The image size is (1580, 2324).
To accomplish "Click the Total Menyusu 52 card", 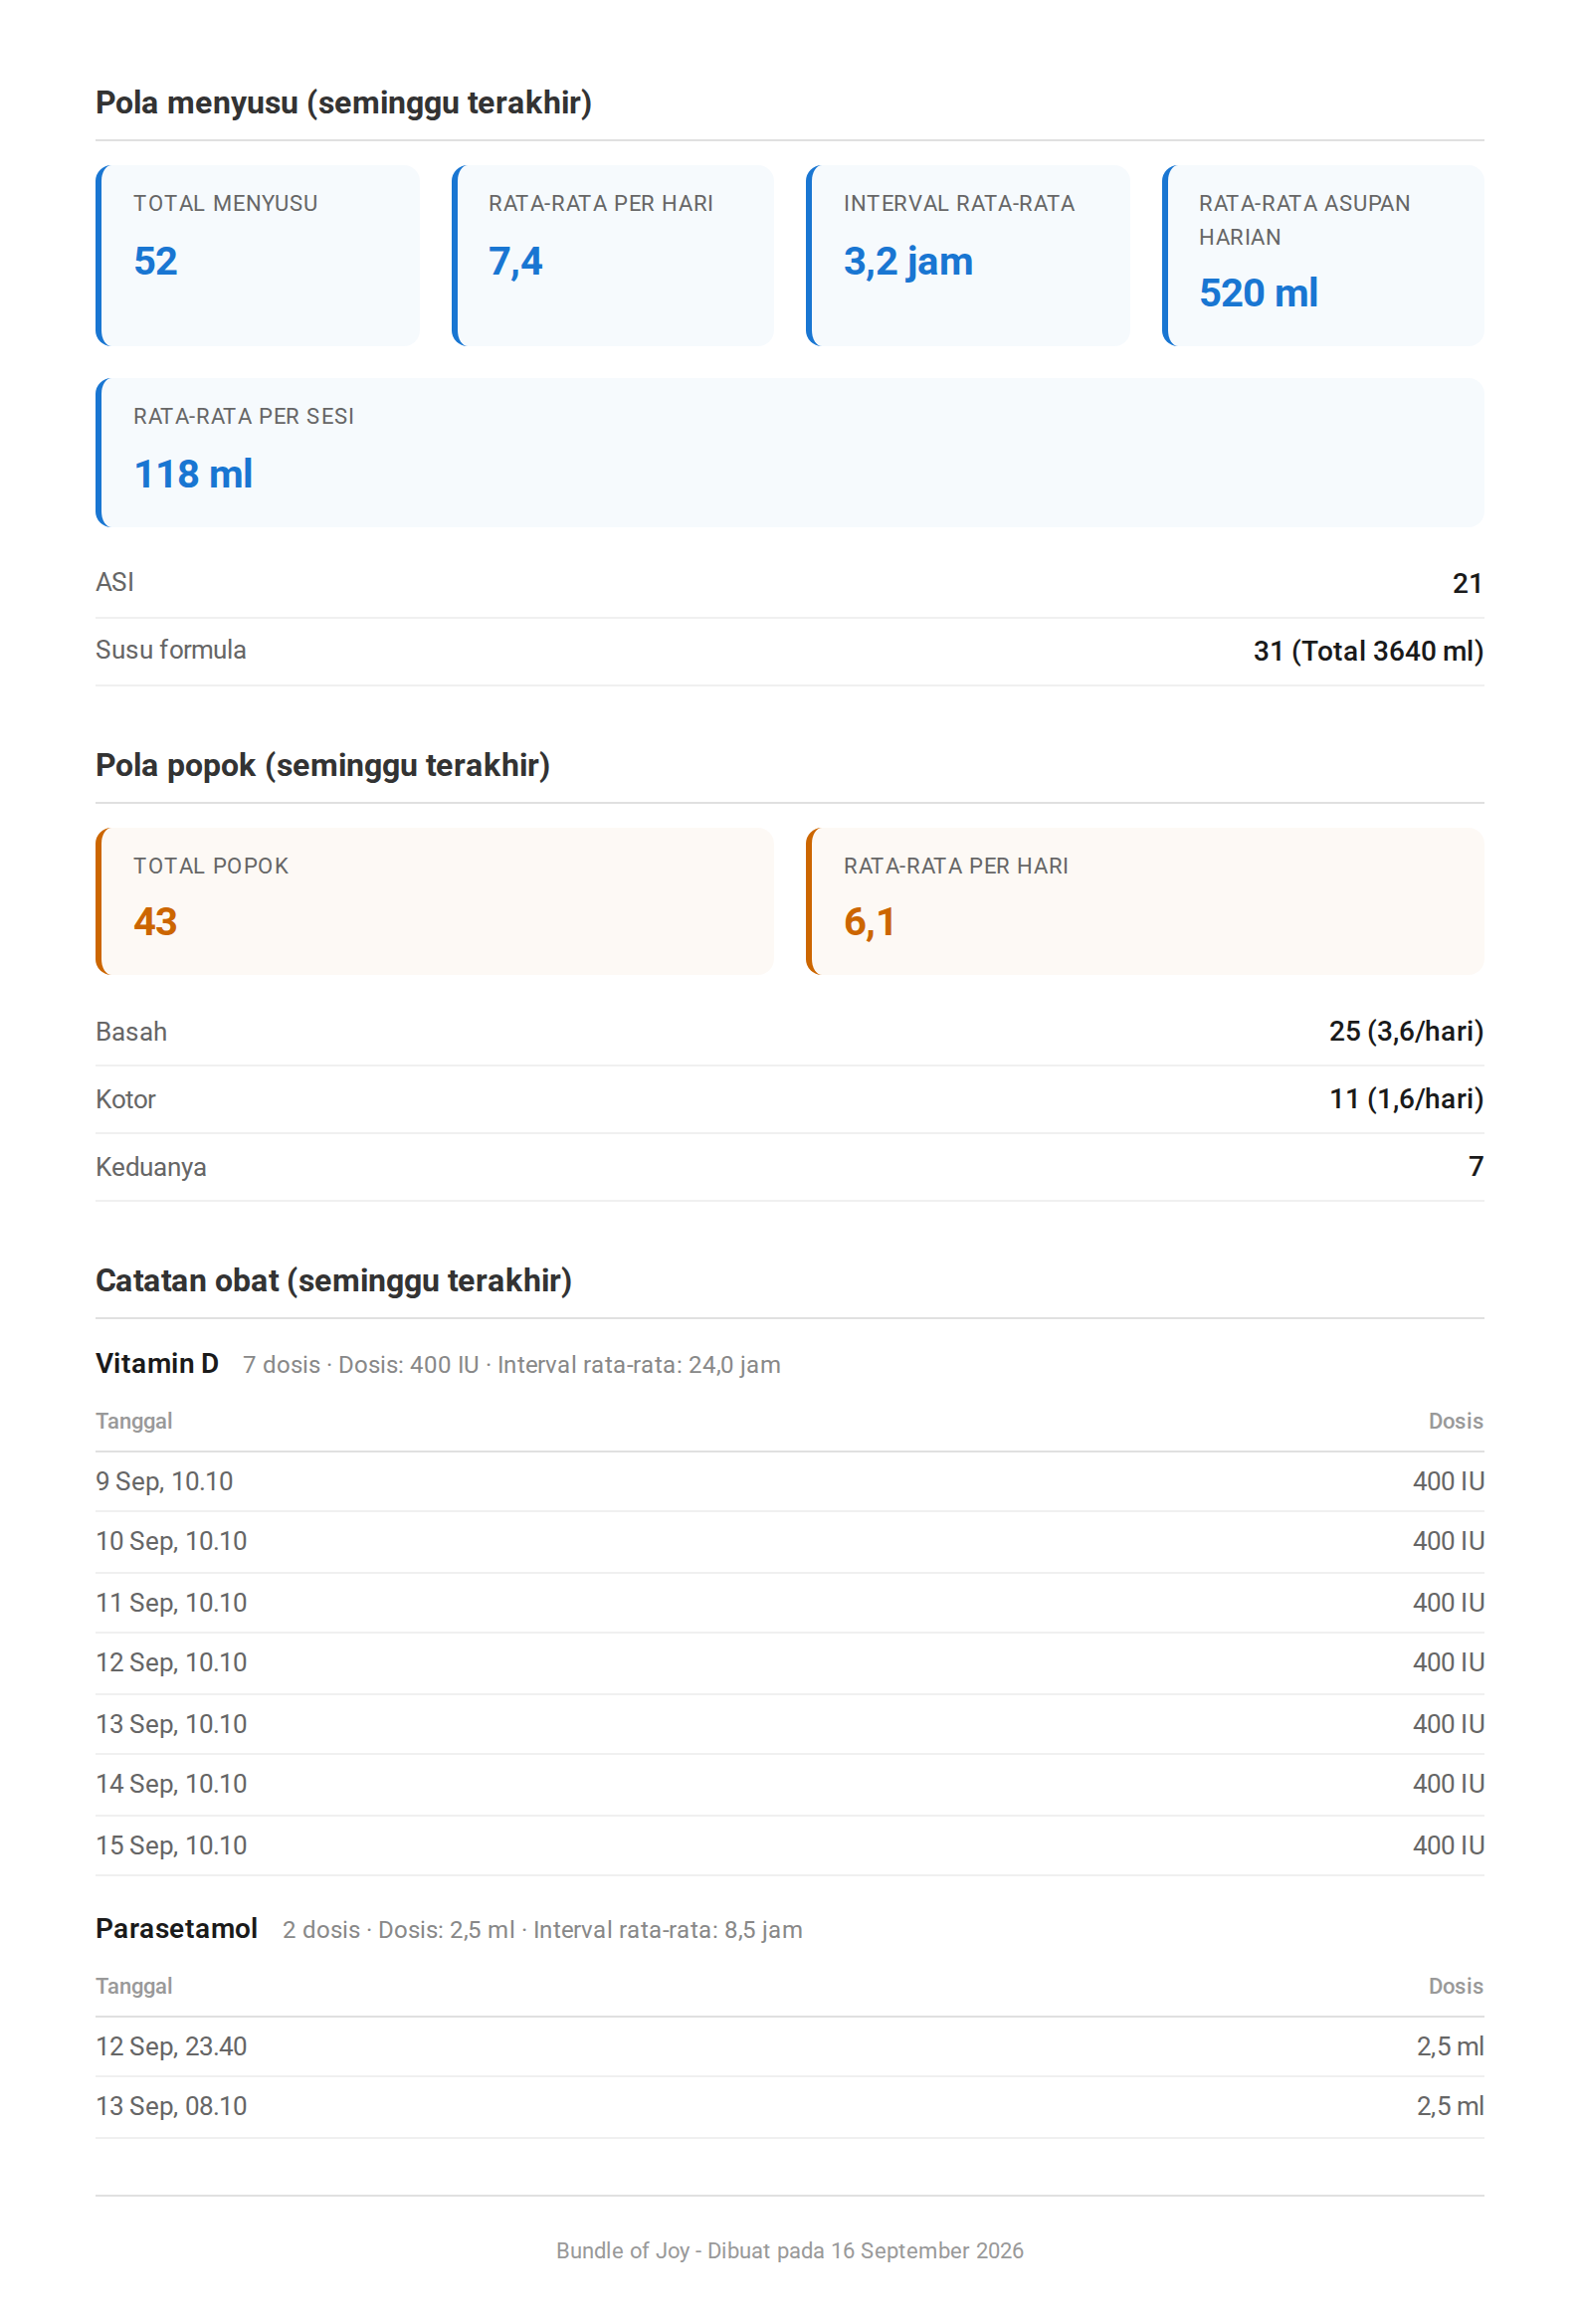I will [x=258, y=256].
